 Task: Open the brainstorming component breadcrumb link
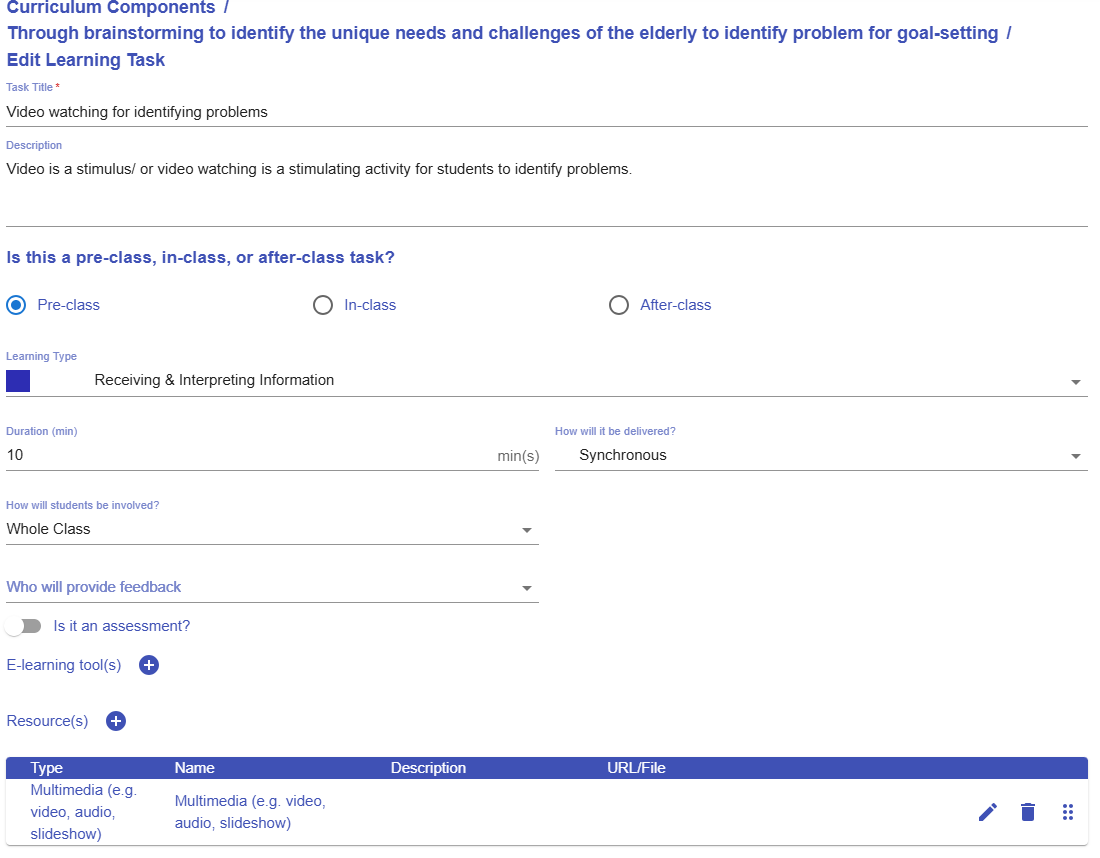502,33
